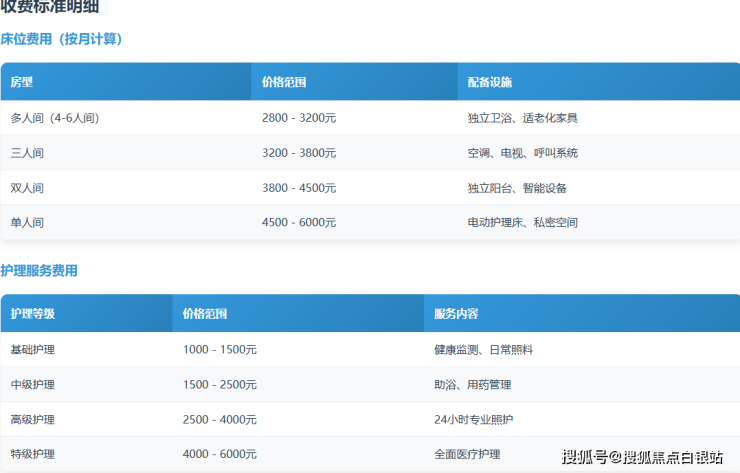The height and width of the screenshot is (473, 740).
Task: Click the 单人间 room type cell
Action: (27, 223)
